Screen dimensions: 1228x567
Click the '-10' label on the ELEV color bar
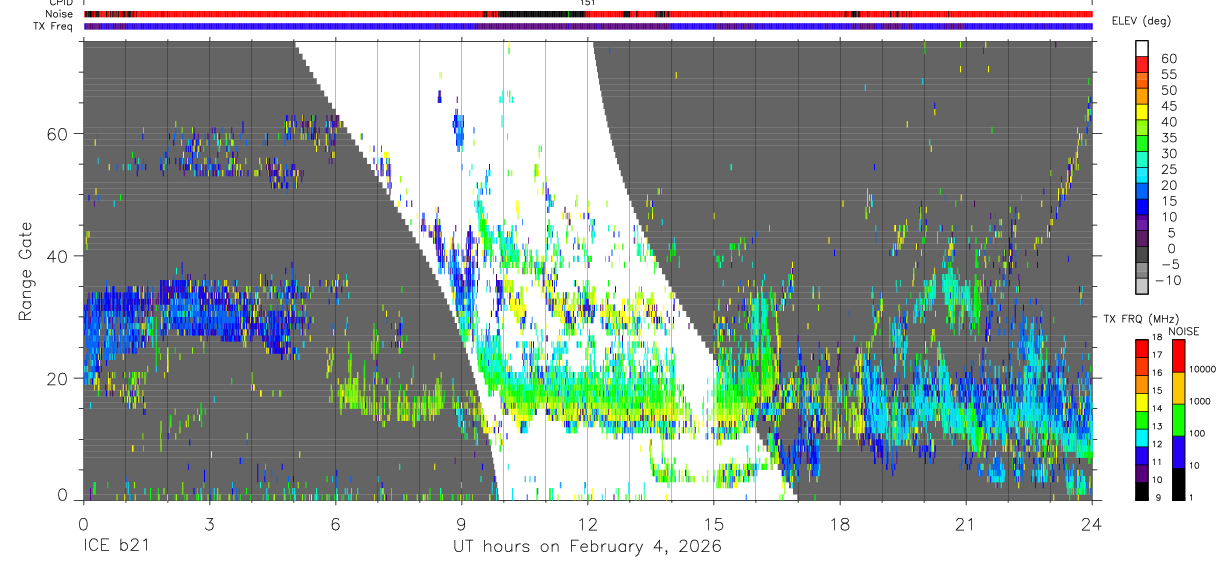pos(1167,280)
